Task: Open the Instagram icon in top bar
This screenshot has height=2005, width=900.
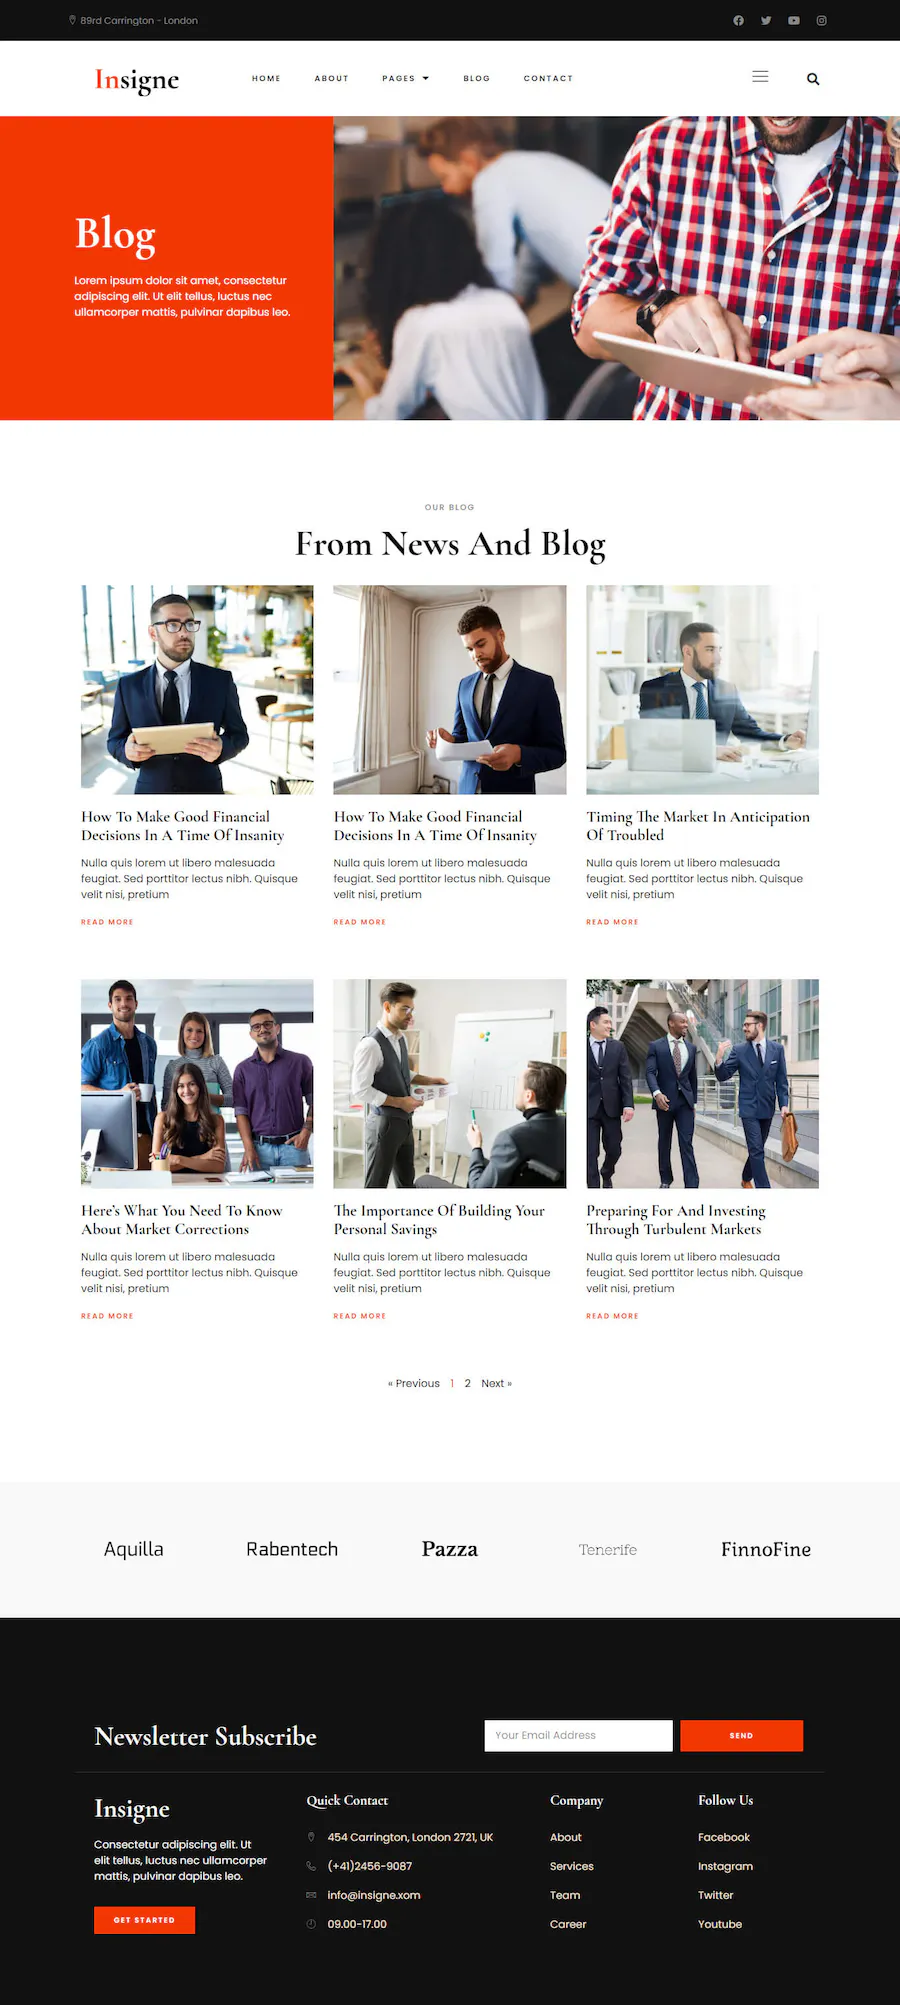Action: 822,20
